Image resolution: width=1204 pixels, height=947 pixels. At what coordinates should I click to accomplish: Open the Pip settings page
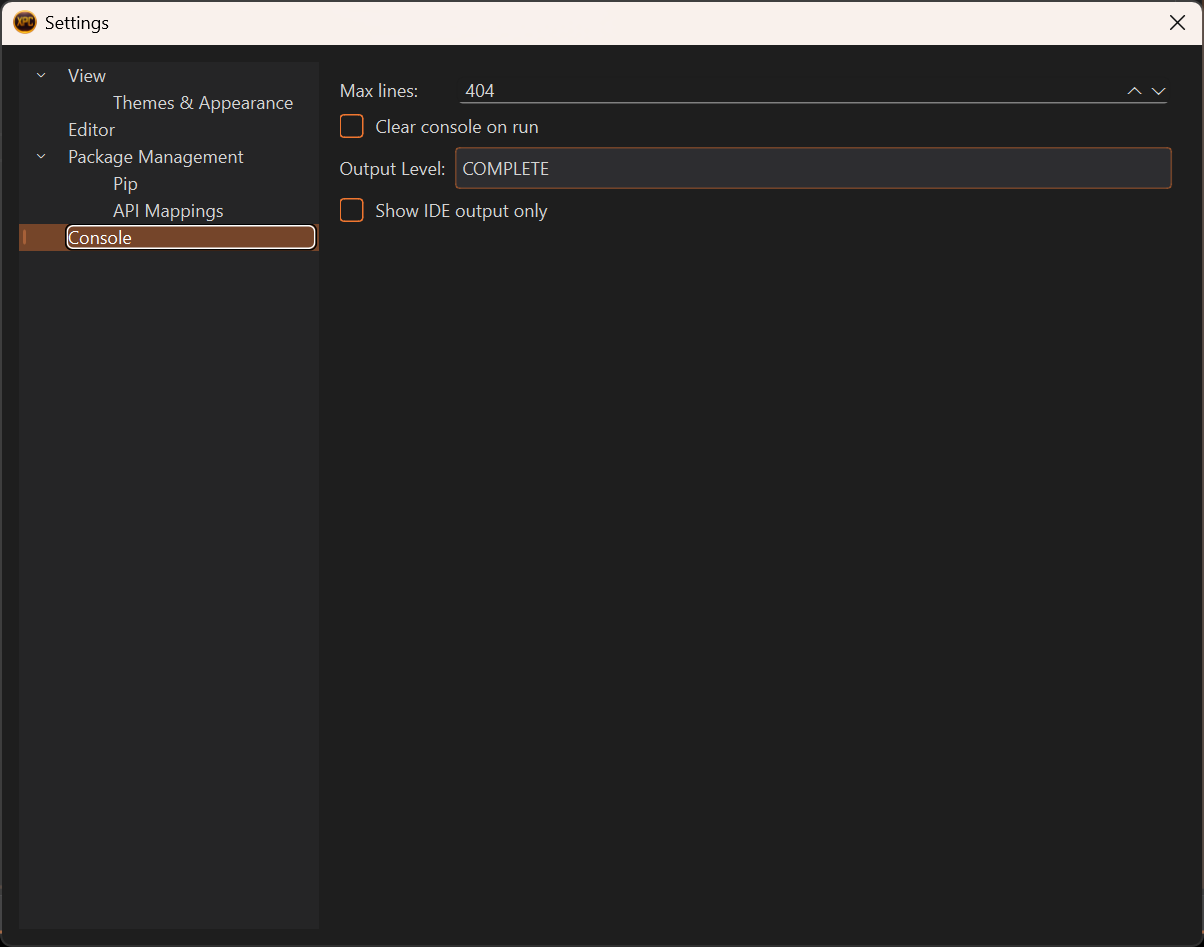pos(125,184)
